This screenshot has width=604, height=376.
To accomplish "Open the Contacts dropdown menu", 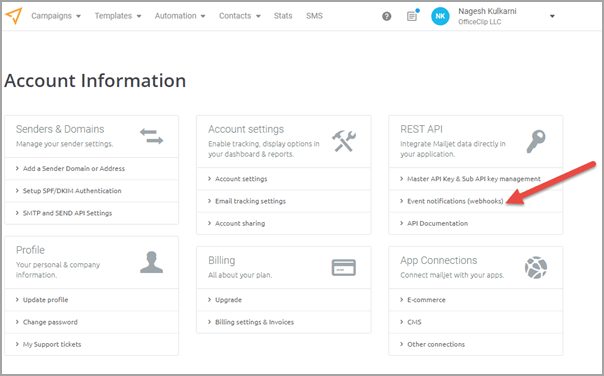I will coord(240,16).
